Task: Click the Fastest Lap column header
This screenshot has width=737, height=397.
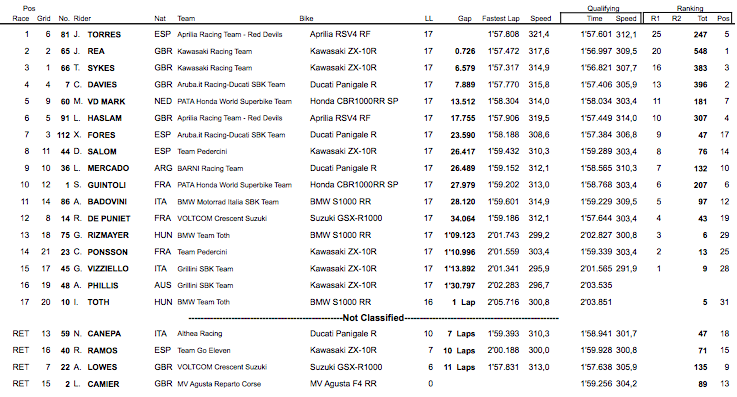Action: pos(501,18)
